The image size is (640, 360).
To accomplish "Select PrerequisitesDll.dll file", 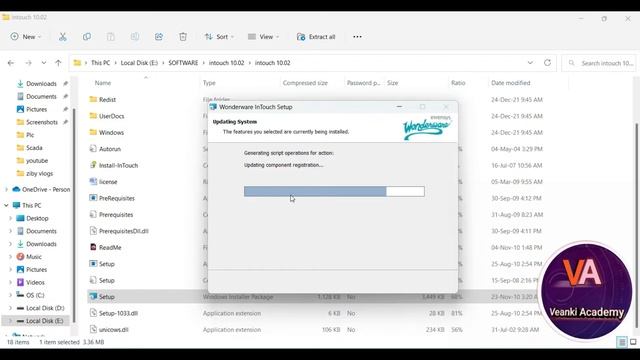I will [x=124, y=231].
